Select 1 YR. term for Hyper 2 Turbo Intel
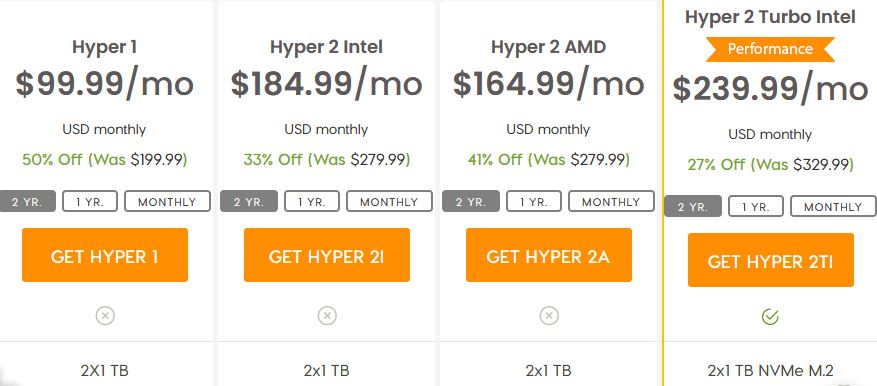The height and width of the screenshot is (386, 877). point(756,206)
